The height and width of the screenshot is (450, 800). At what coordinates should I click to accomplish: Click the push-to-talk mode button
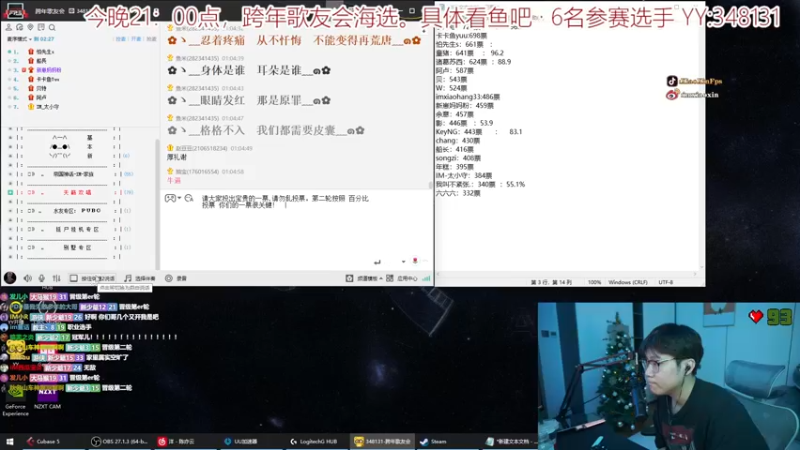92,278
